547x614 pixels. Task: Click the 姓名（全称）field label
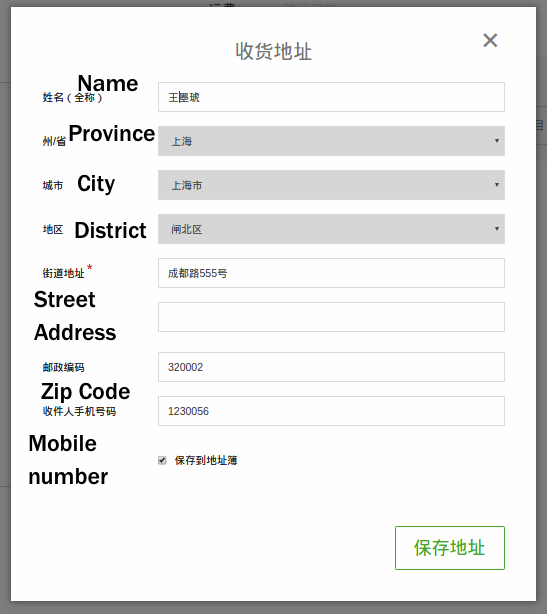click(72, 98)
